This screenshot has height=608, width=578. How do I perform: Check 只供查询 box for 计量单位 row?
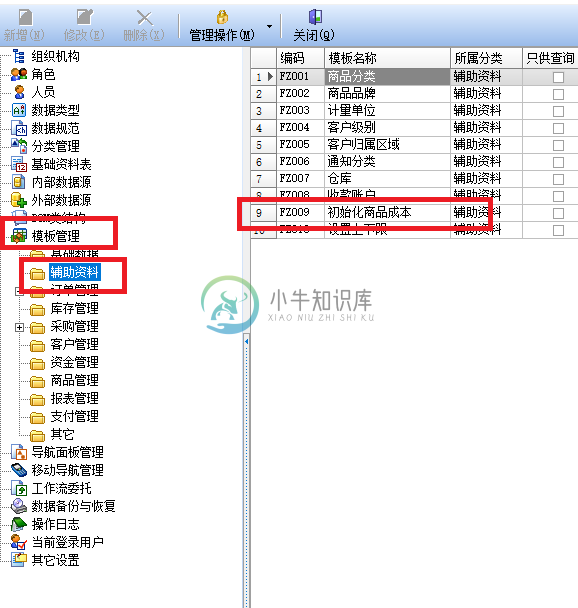(x=558, y=111)
